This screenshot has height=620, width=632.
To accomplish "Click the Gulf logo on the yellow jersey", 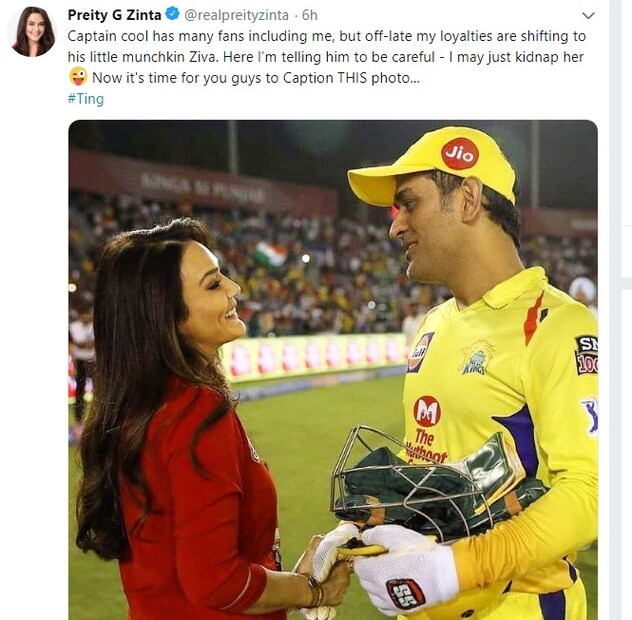I will [x=420, y=352].
